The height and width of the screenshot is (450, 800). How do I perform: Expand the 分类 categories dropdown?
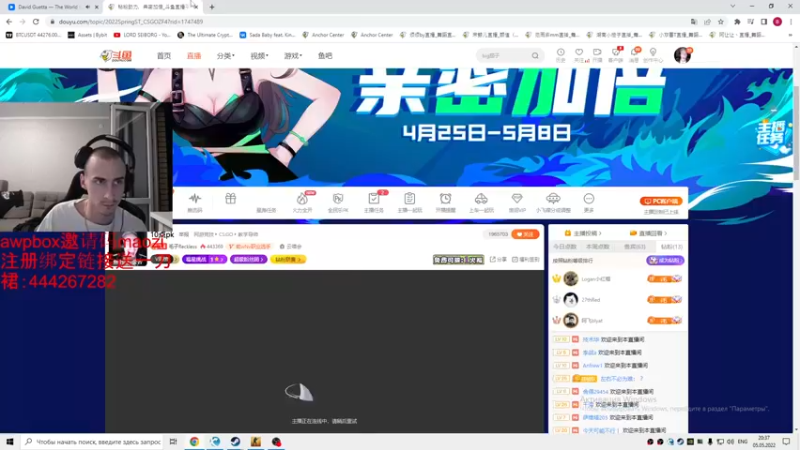click(226, 56)
